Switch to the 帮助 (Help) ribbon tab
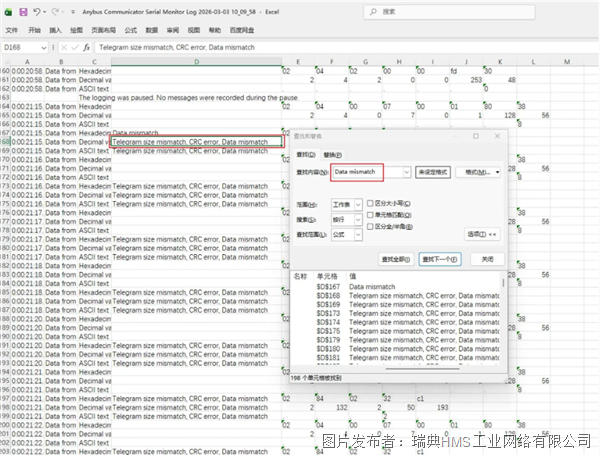 215,30
